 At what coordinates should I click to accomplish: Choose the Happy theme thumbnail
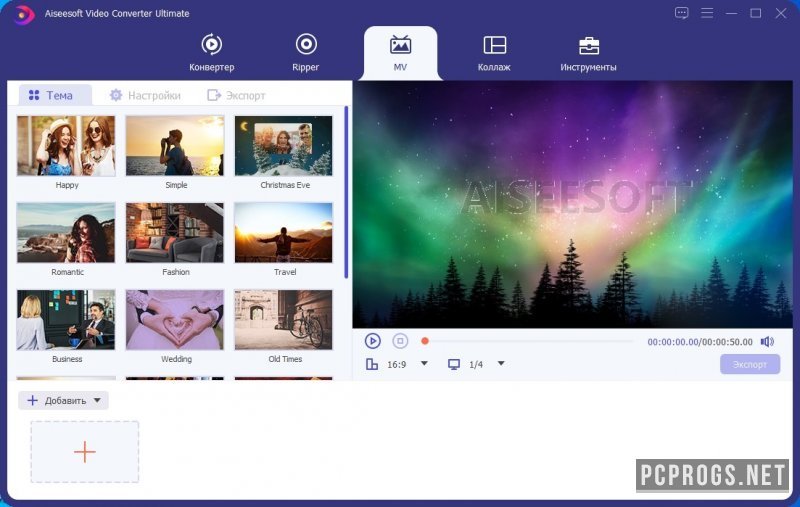pyautogui.click(x=66, y=146)
